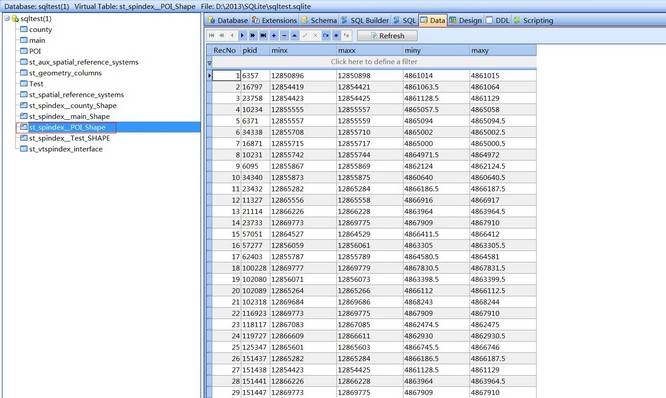Click miny cell 4868243 in record 21
The image size is (666, 398).
tap(436, 302)
